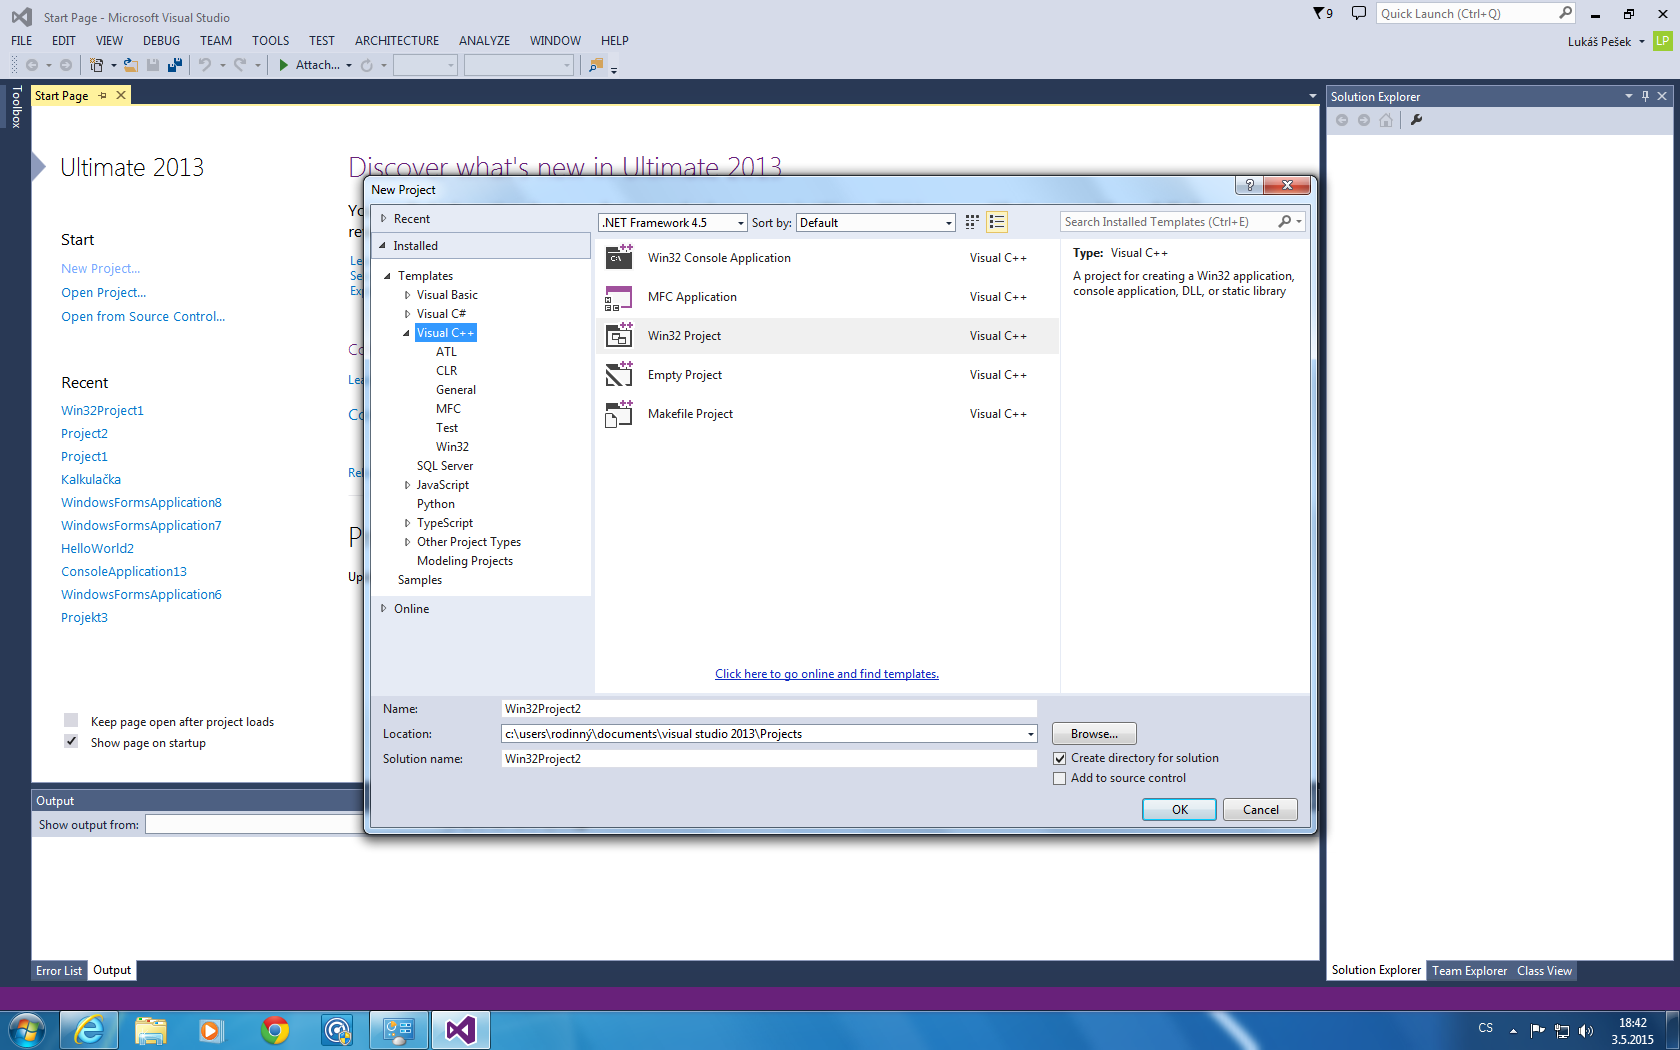Open the notifications flag icon

tap(1323, 13)
